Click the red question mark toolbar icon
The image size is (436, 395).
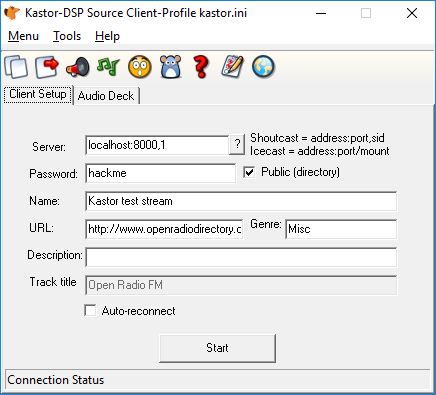(201, 67)
